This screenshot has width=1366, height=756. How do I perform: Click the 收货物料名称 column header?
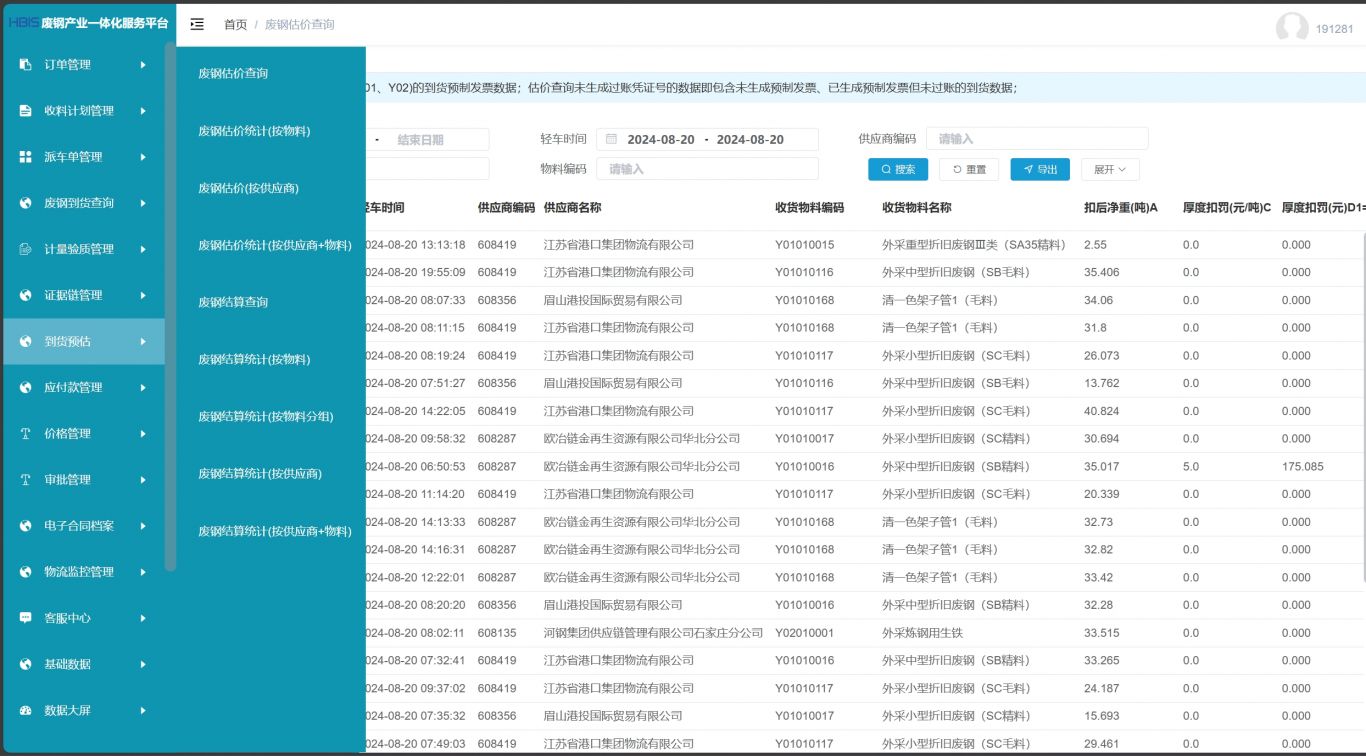(x=916, y=208)
